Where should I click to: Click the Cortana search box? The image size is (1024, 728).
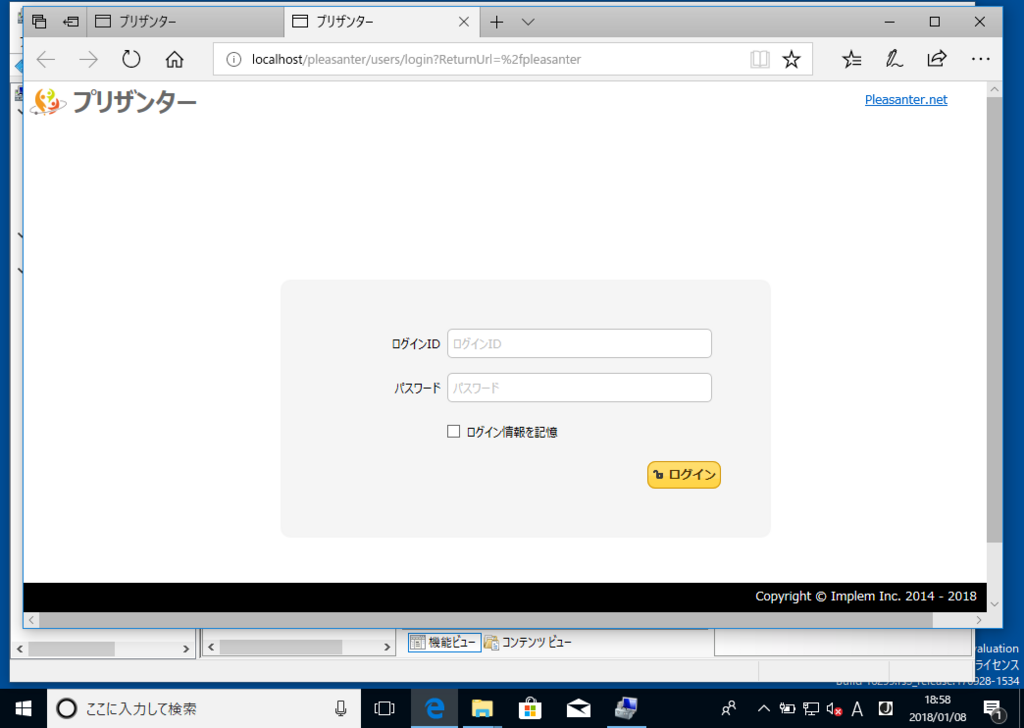204,708
